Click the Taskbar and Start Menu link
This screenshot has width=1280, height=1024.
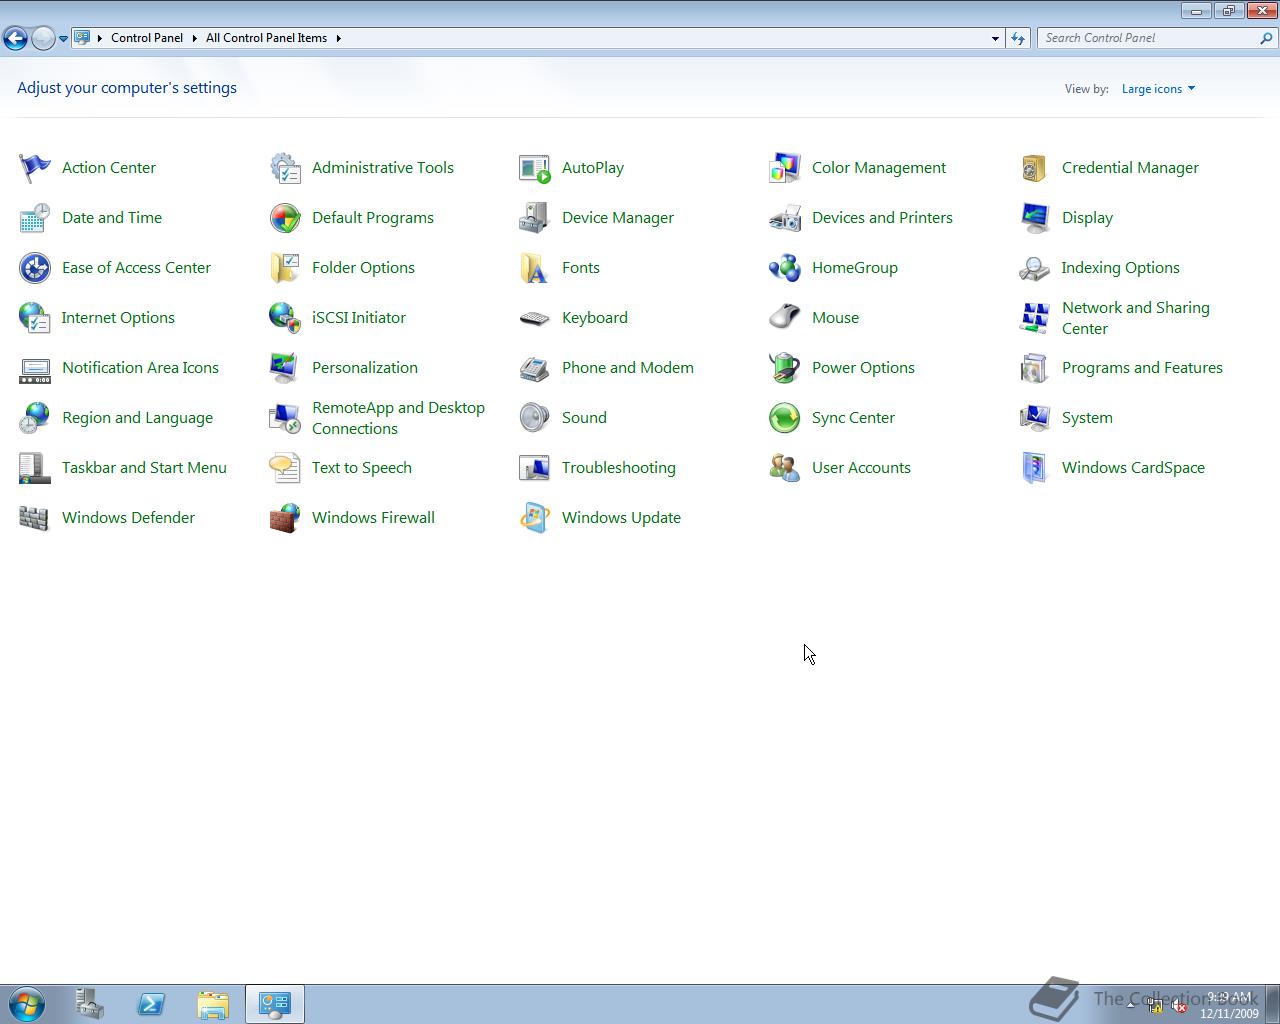pyautogui.click(x=144, y=468)
